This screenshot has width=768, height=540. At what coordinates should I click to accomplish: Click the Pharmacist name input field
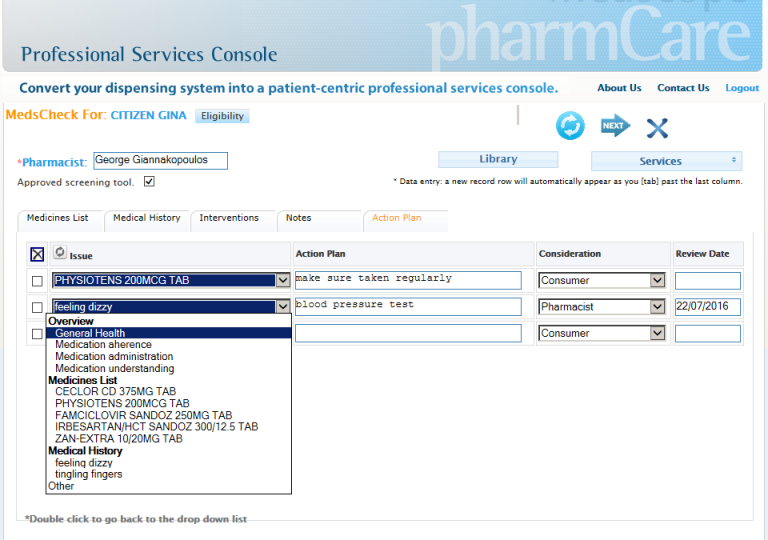pyautogui.click(x=161, y=161)
